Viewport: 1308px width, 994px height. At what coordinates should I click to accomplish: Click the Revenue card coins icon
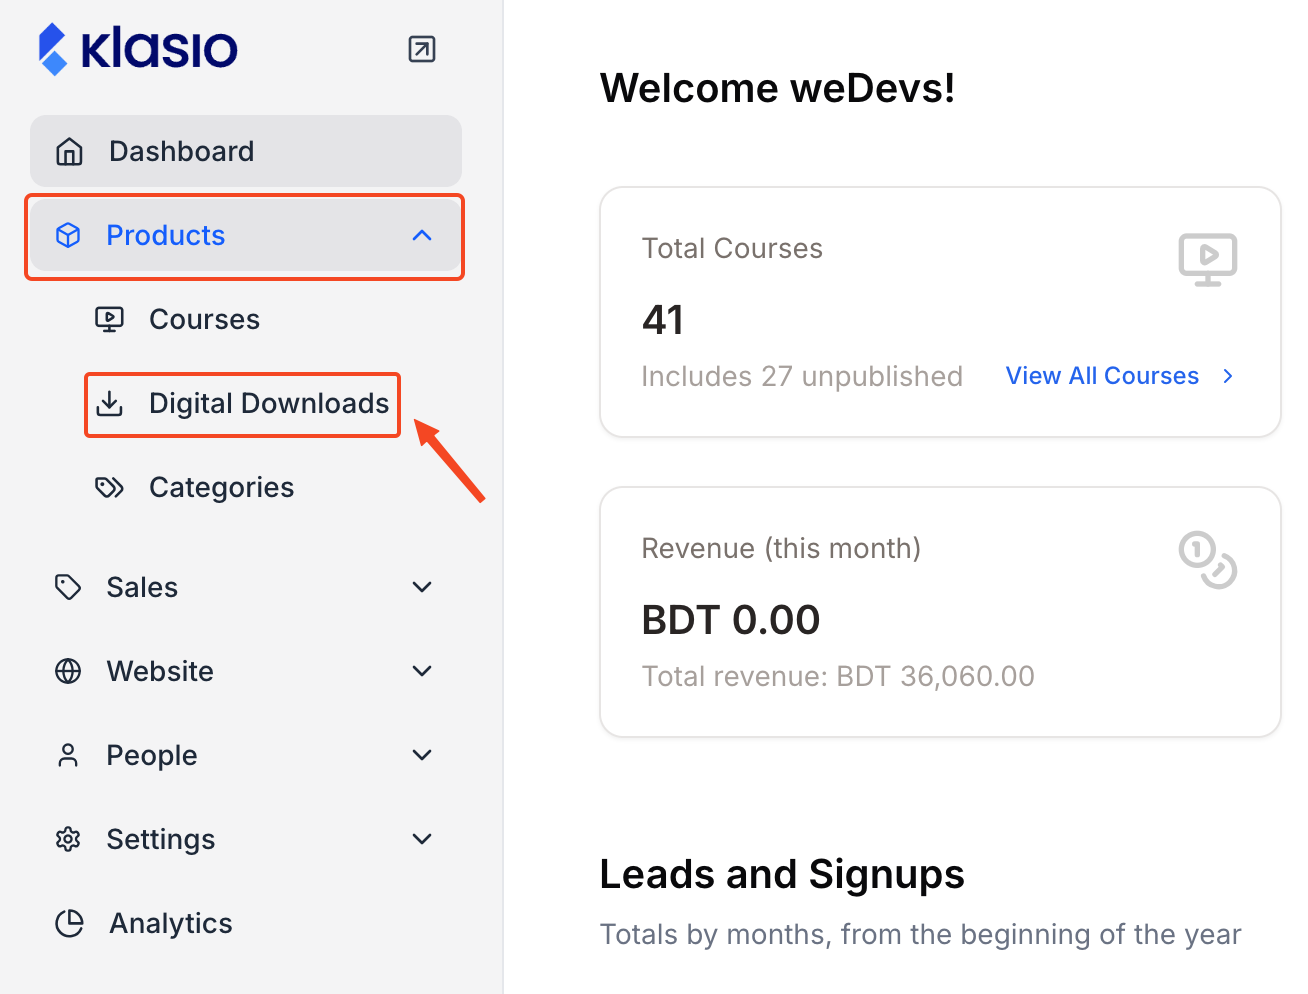tap(1208, 560)
